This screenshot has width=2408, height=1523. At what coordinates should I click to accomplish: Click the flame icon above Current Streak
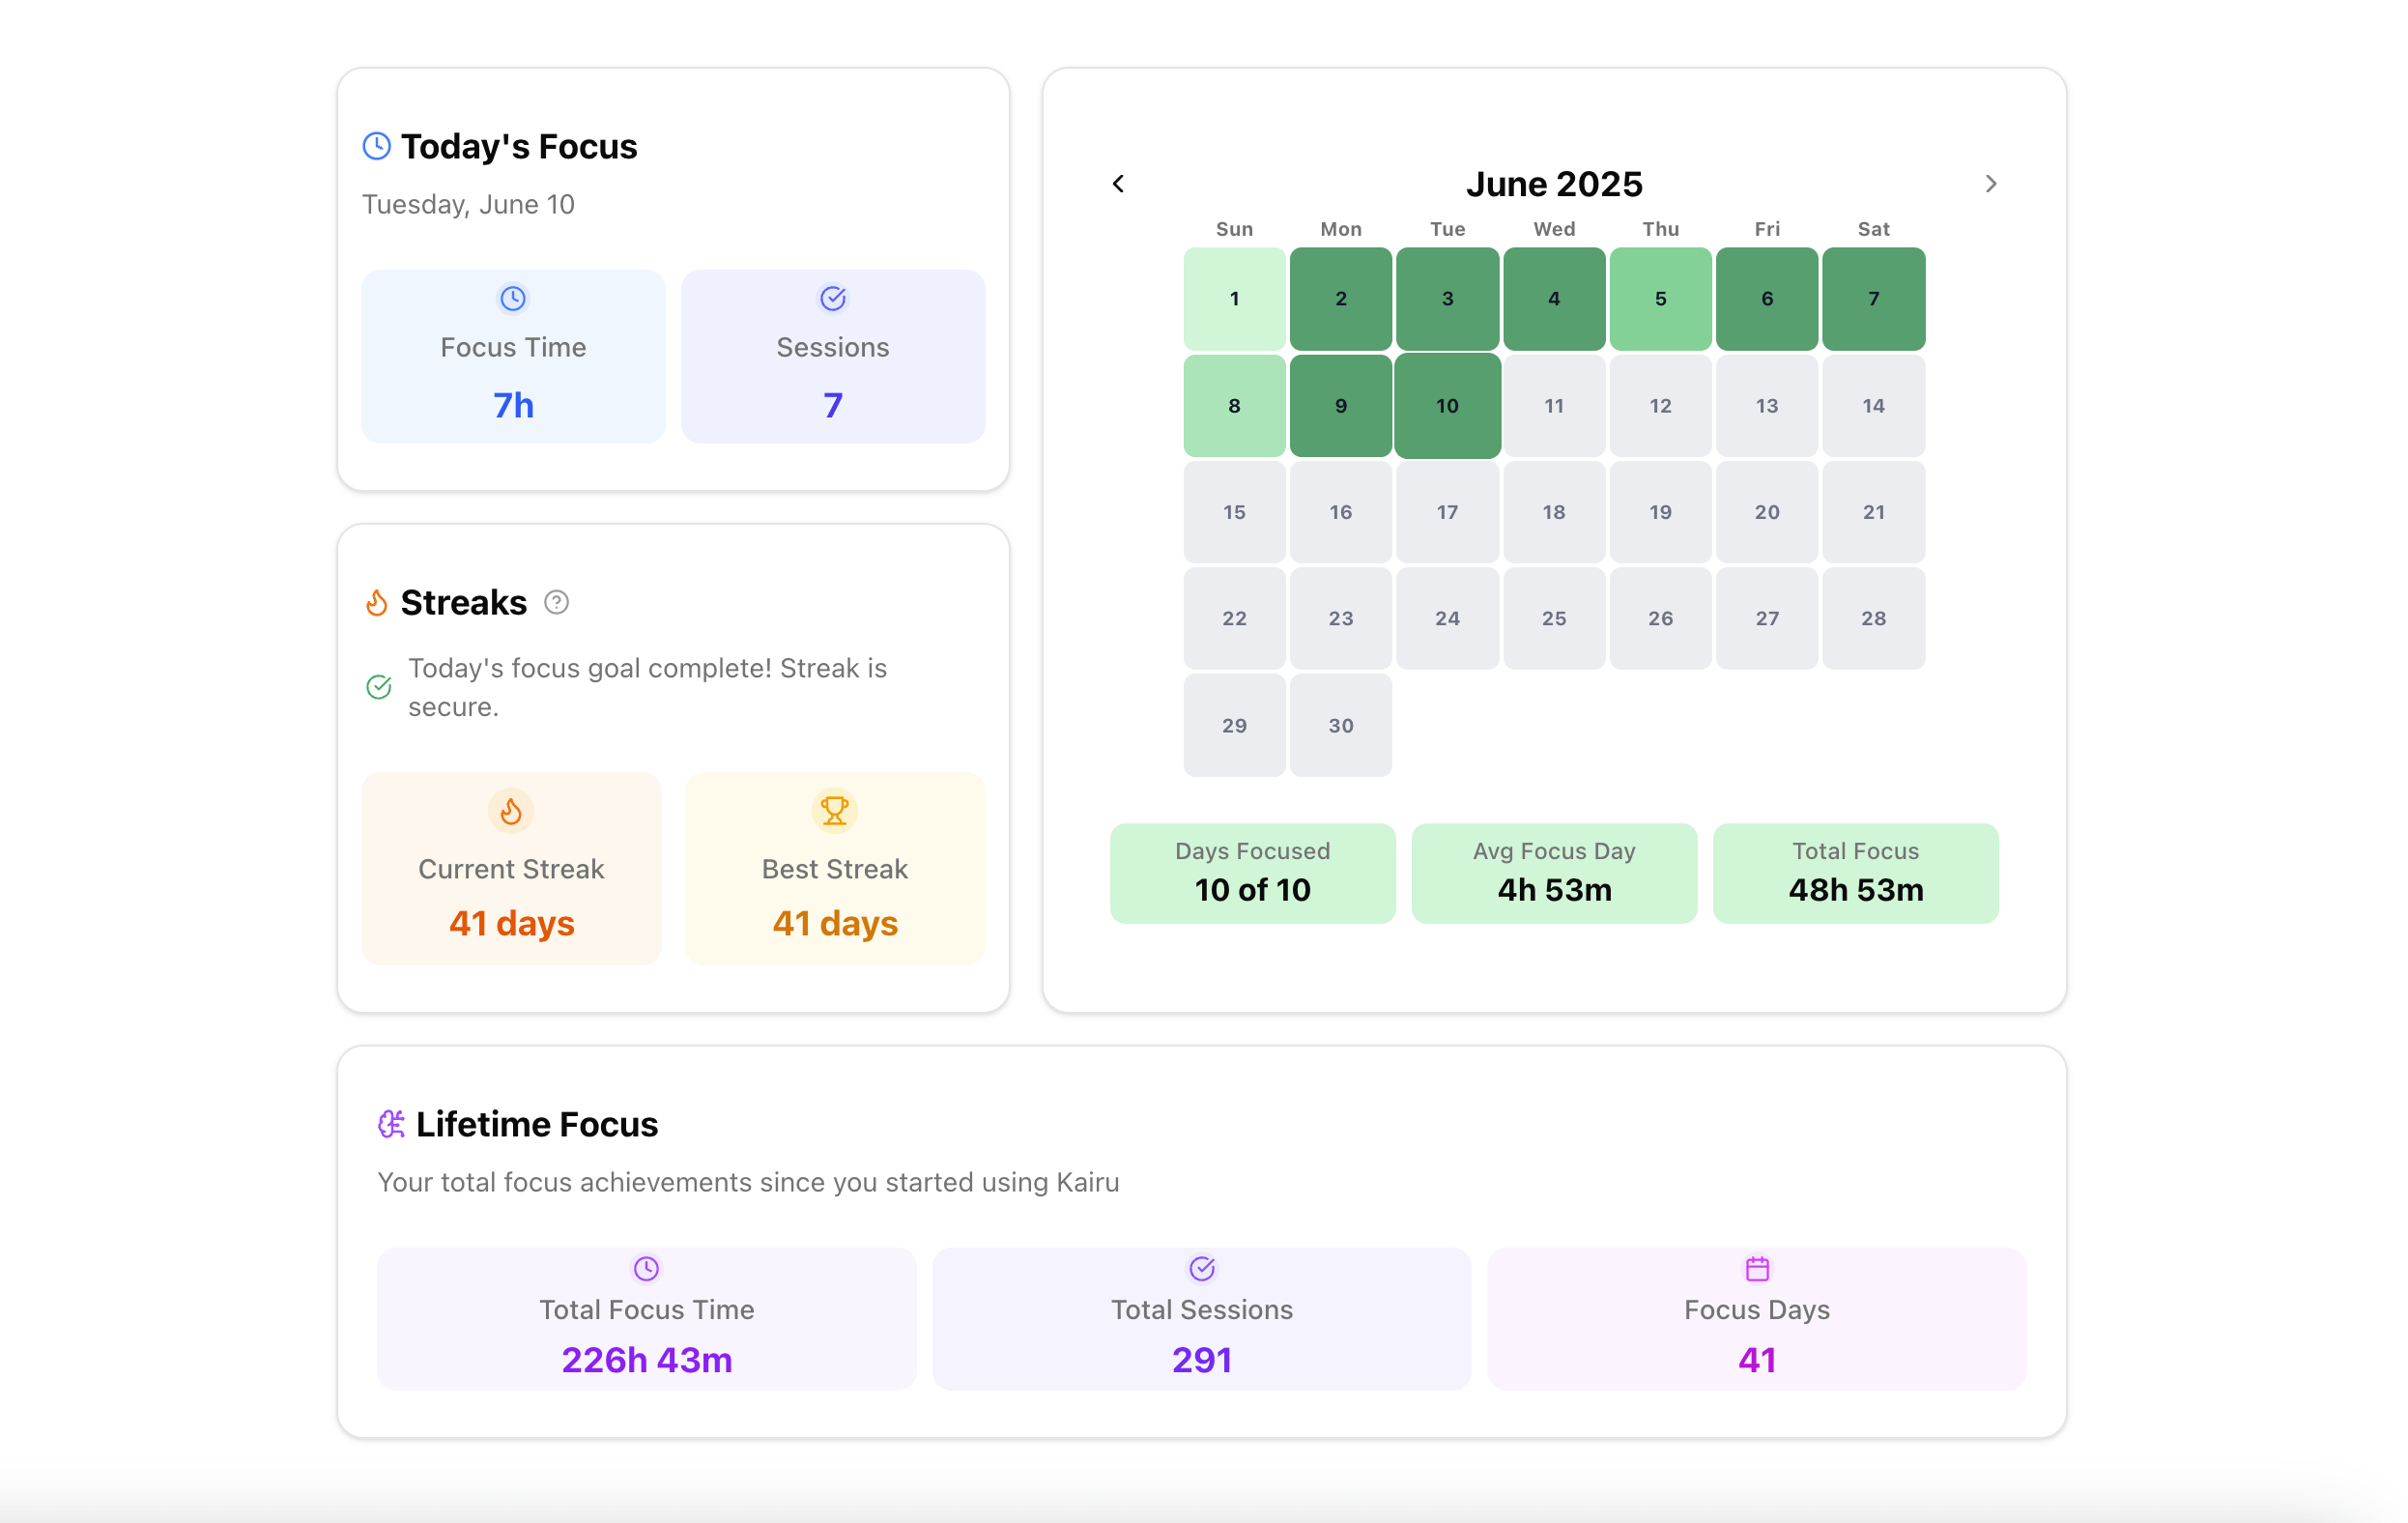click(511, 810)
